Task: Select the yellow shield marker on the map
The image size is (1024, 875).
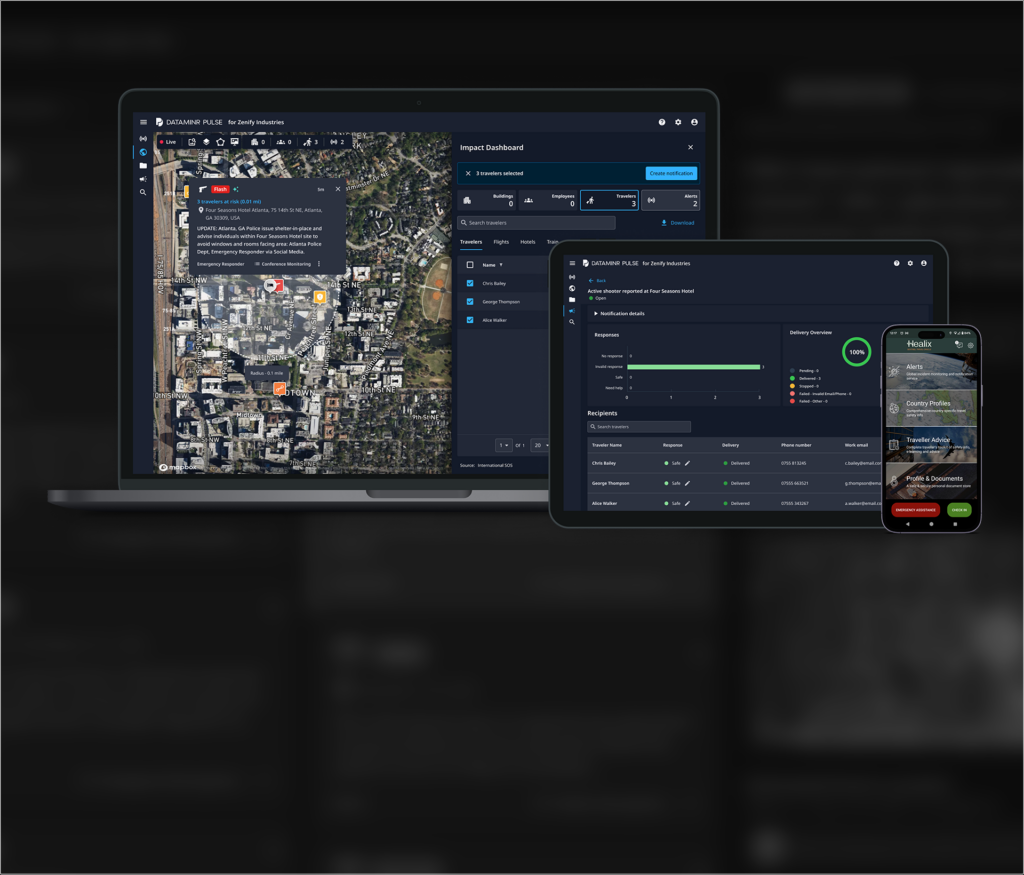Action: (x=319, y=297)
